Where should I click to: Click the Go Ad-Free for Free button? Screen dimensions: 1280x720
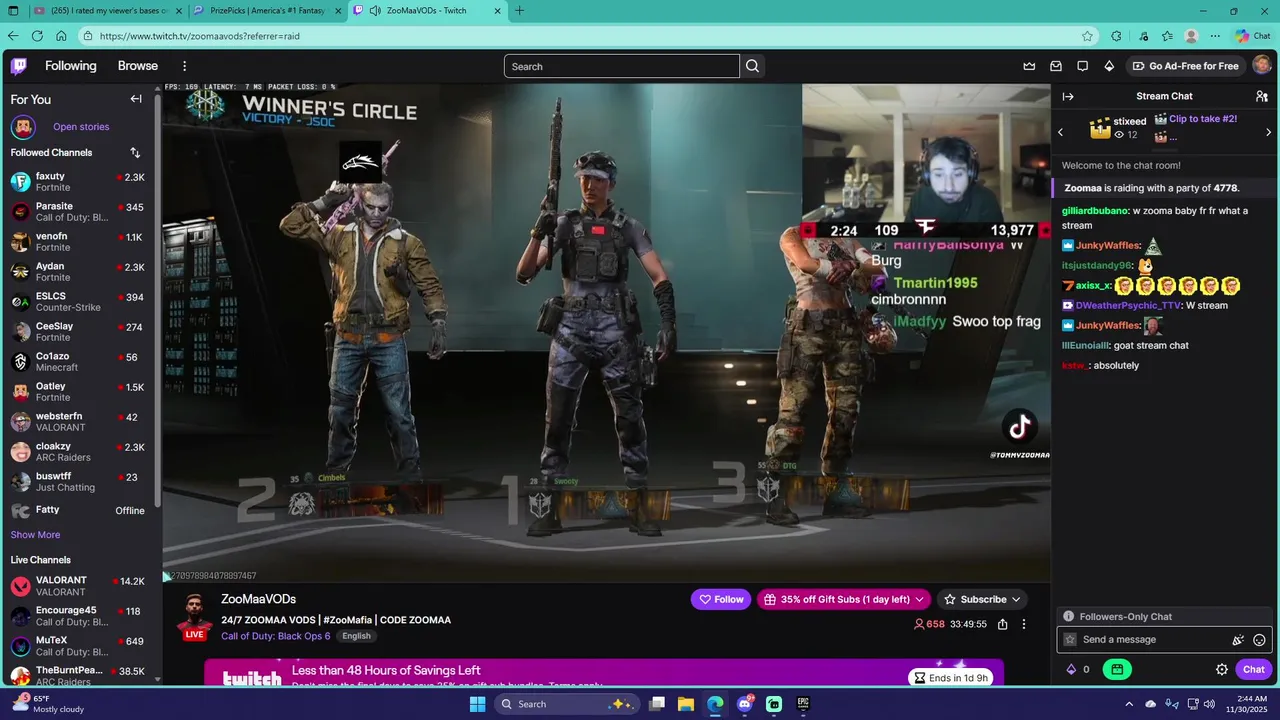(1185, 66)
